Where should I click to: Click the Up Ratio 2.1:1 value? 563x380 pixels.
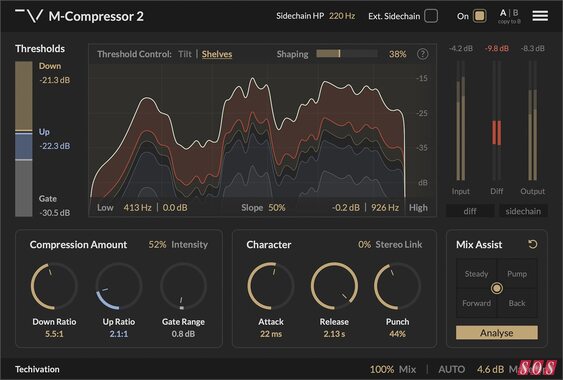(x=119, y=334)
